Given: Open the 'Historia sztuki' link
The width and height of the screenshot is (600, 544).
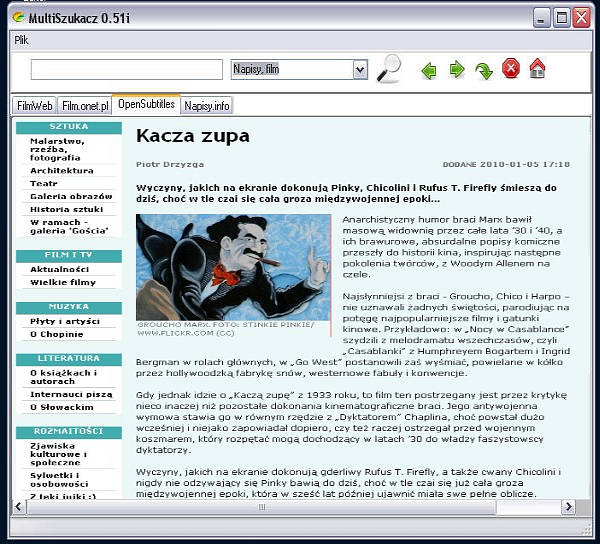Looking at the screenshot, I should (x=67, y=209).
